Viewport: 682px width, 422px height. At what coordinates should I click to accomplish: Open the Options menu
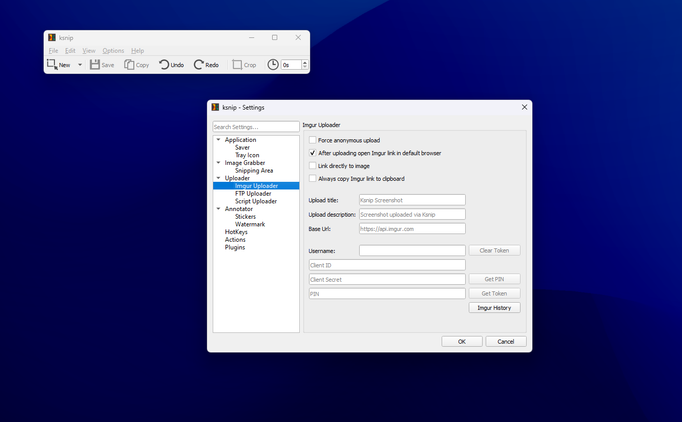click(x=113, y=50)
